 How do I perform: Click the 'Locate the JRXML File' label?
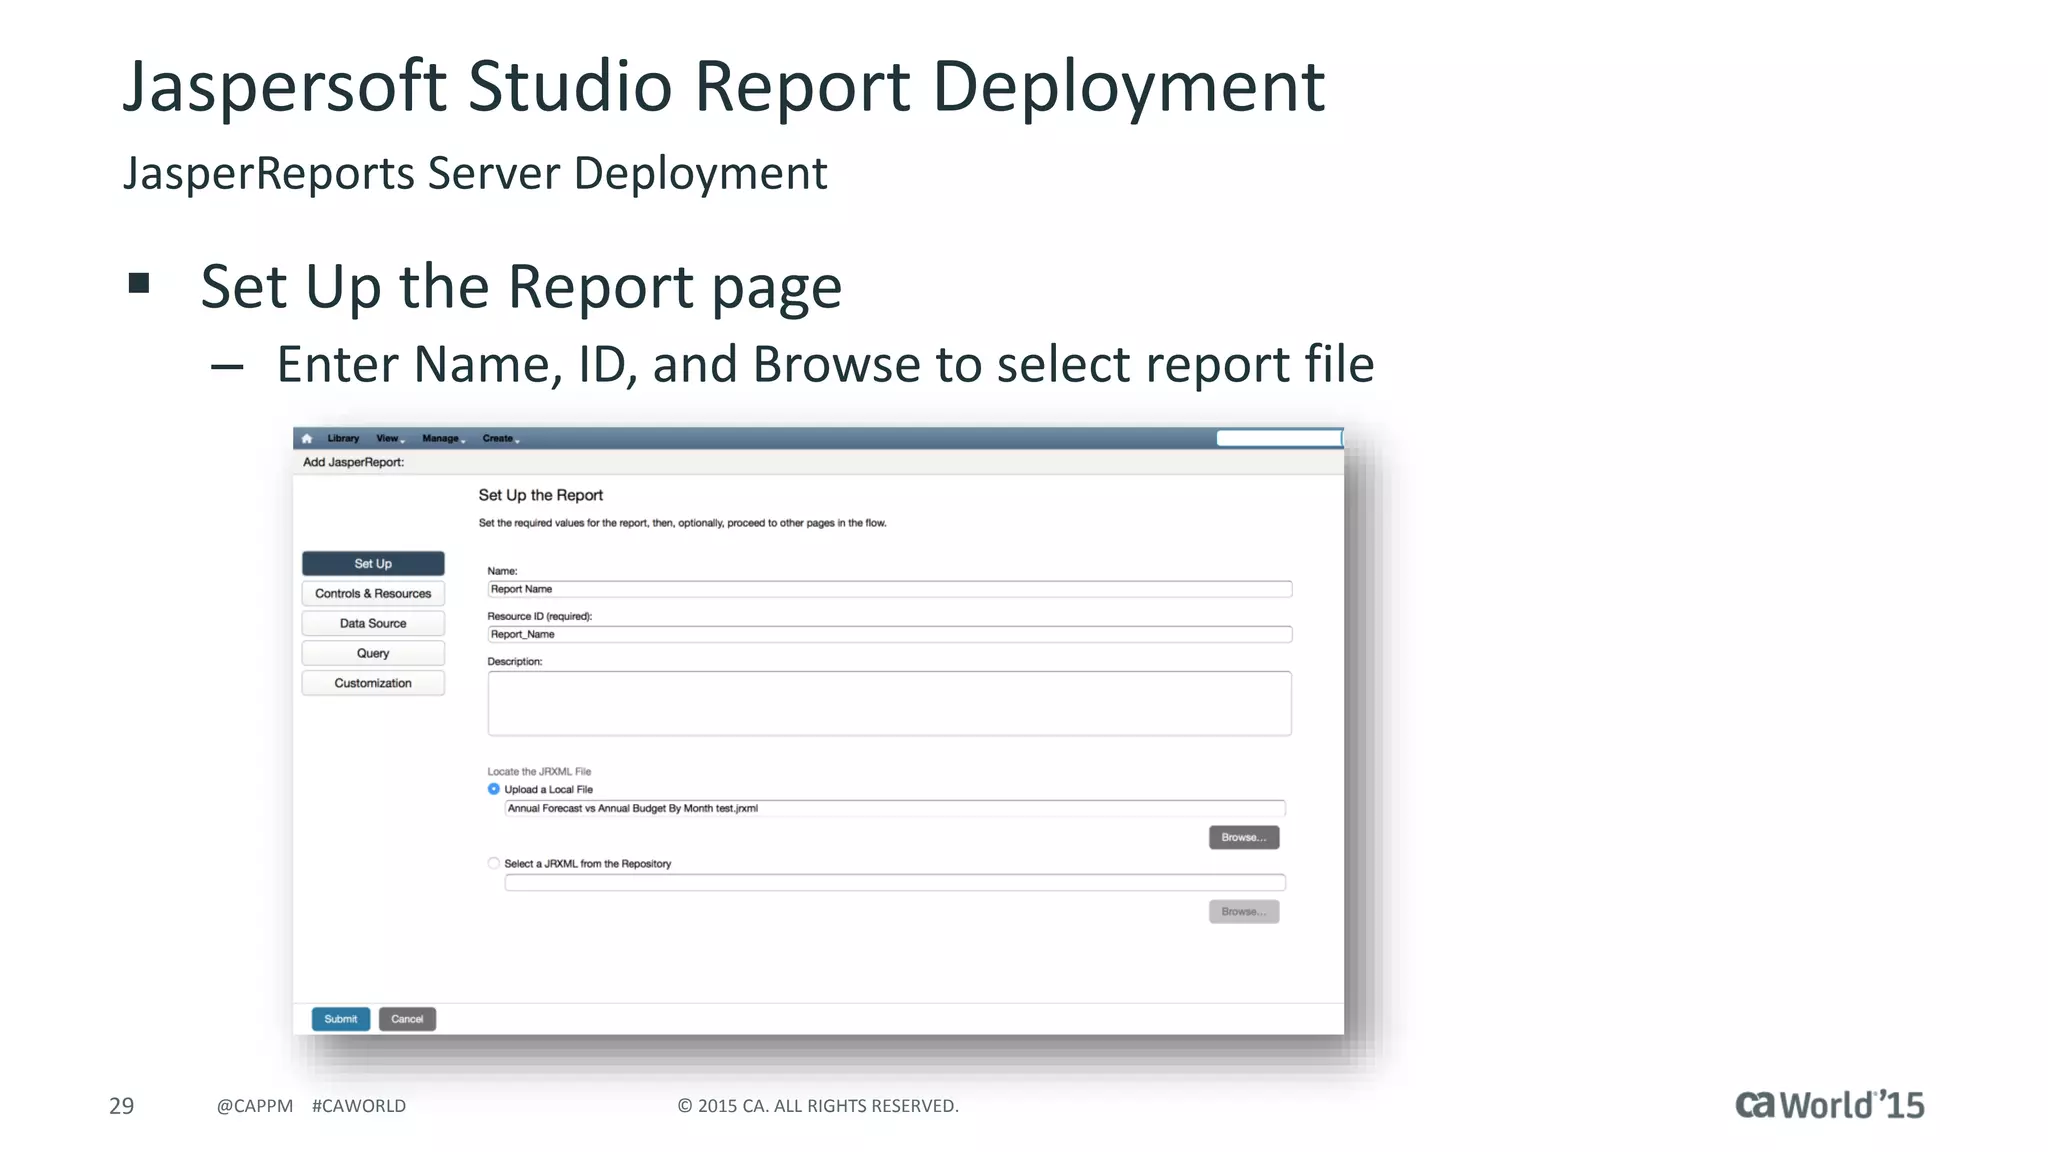point(539,771)
